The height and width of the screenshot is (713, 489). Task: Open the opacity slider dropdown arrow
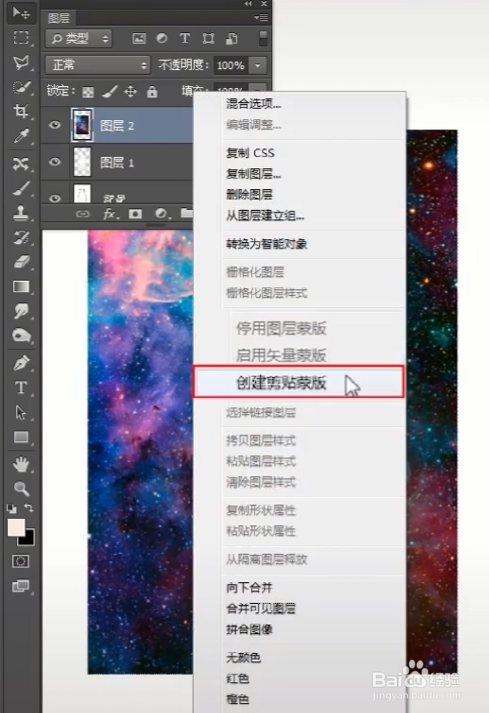(257, 65)
